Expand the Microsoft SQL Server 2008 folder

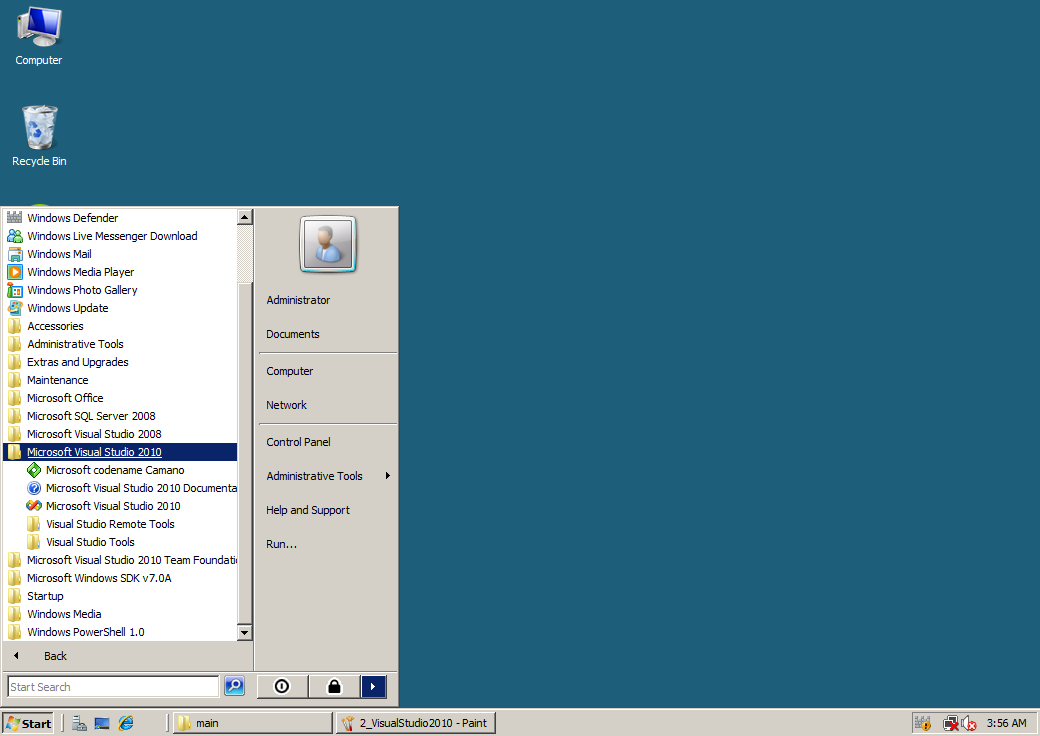click(x=120, y=416)
